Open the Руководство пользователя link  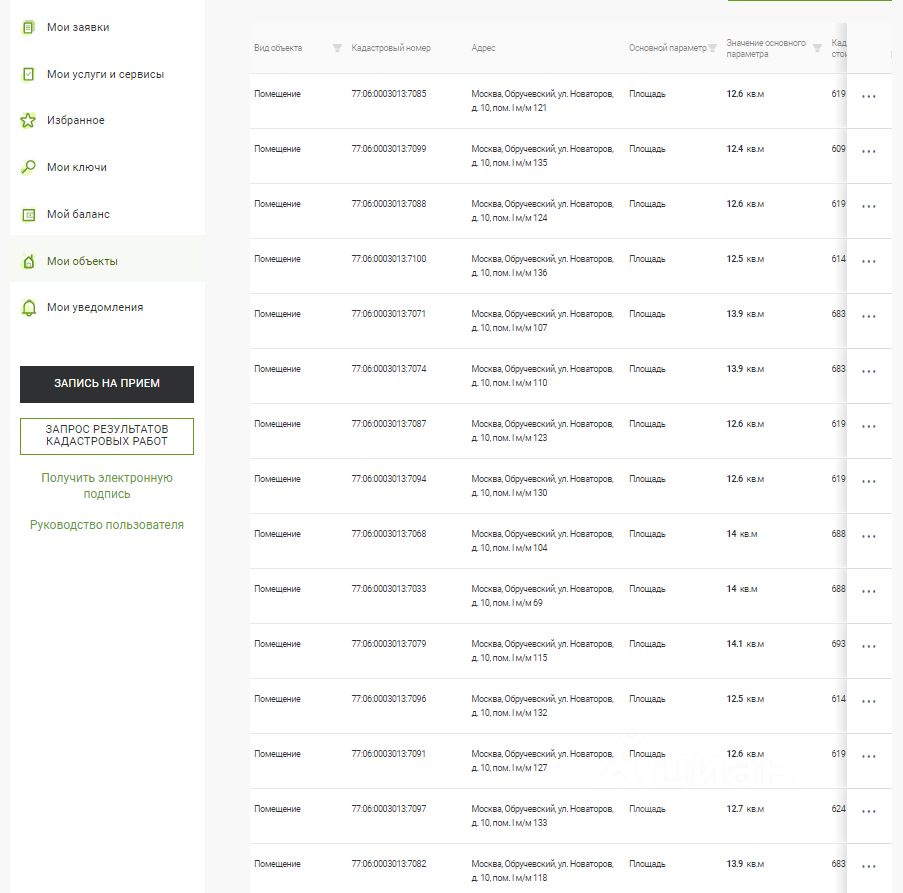click(107, 525)
